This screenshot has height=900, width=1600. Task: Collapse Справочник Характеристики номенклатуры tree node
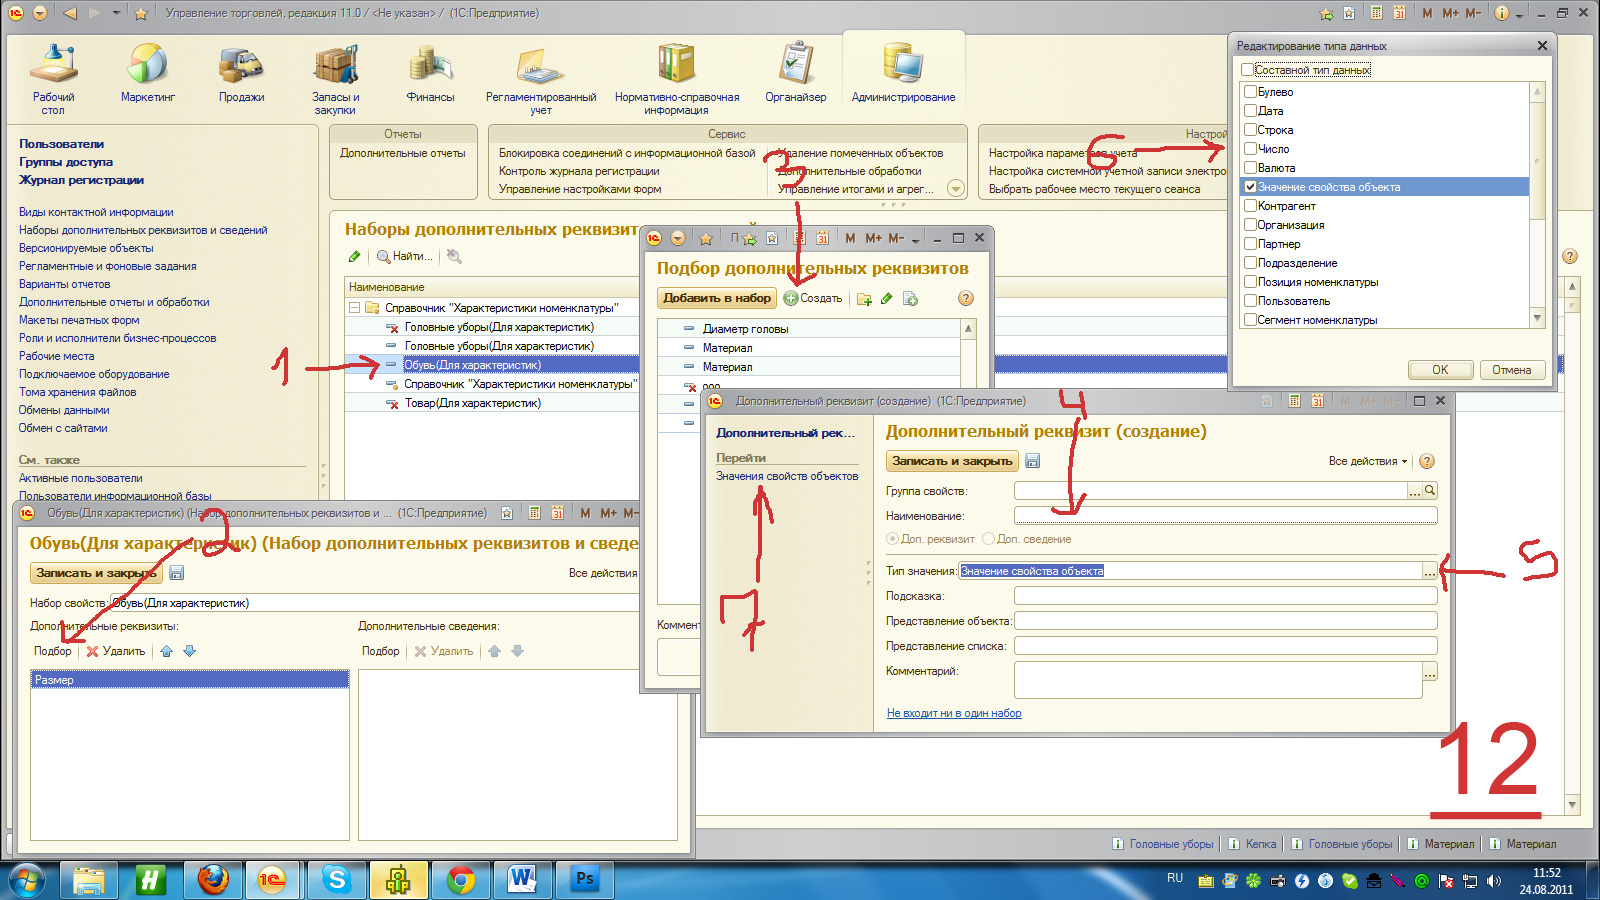pos(354,308)
